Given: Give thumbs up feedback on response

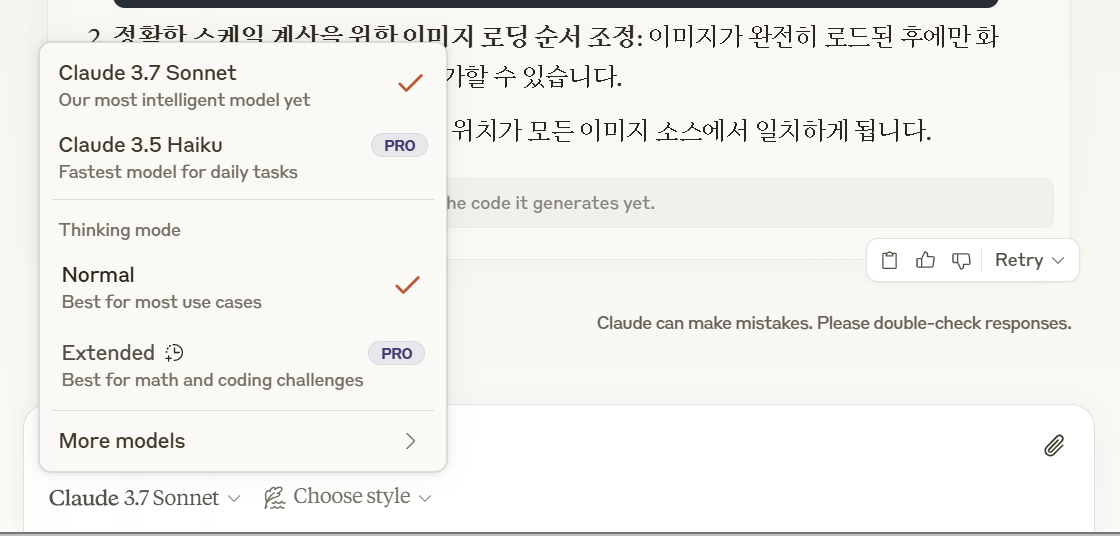Looking at the screenshot, I should point(925,260).
